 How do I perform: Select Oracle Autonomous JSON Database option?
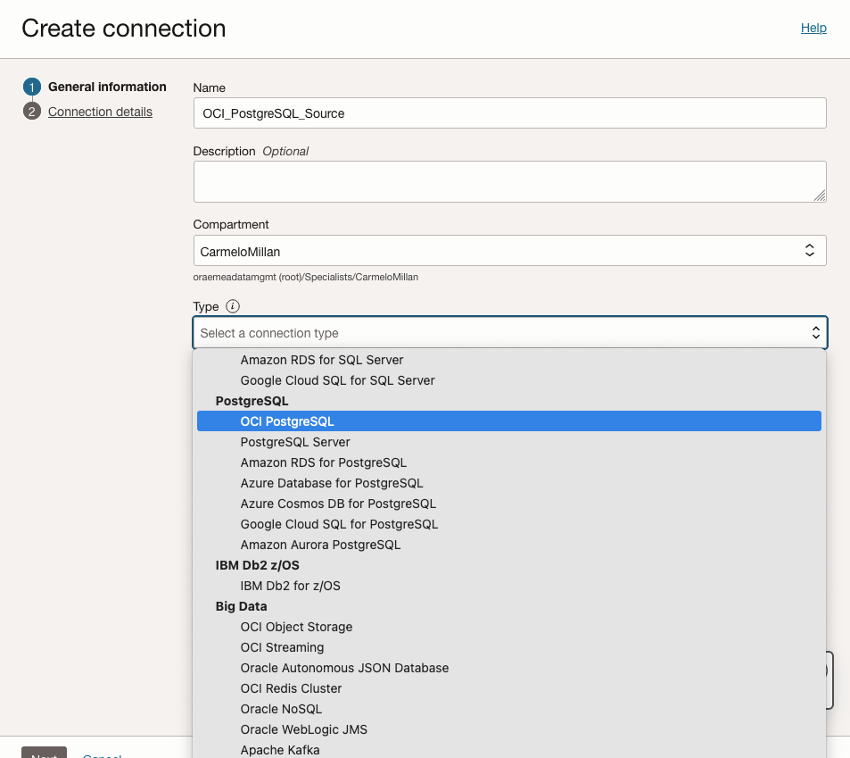pyautogui.click(x=344, y=668)
